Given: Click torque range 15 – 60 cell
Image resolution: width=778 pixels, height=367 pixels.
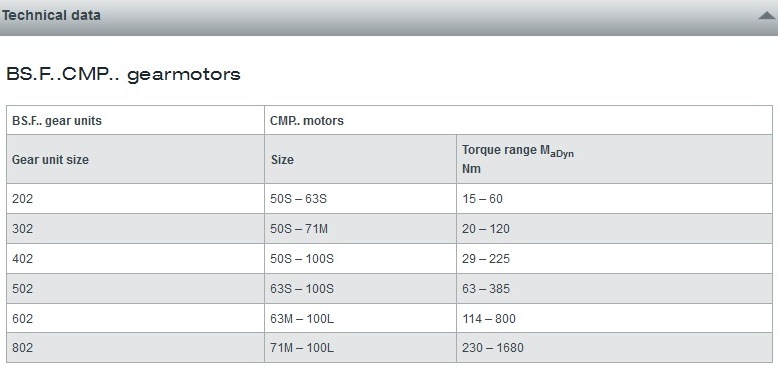Looking at the screenshot, I should coord(614,199).
